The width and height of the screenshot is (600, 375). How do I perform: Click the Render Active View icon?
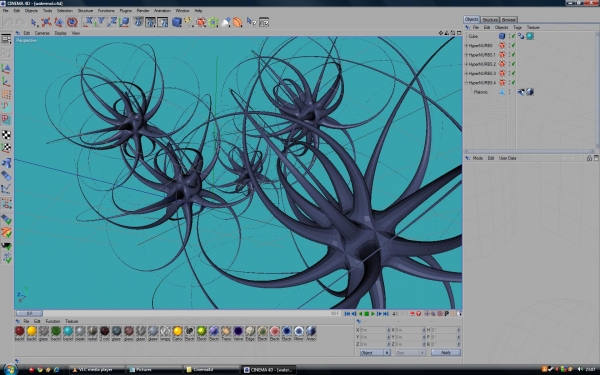[x=139, y=22]
